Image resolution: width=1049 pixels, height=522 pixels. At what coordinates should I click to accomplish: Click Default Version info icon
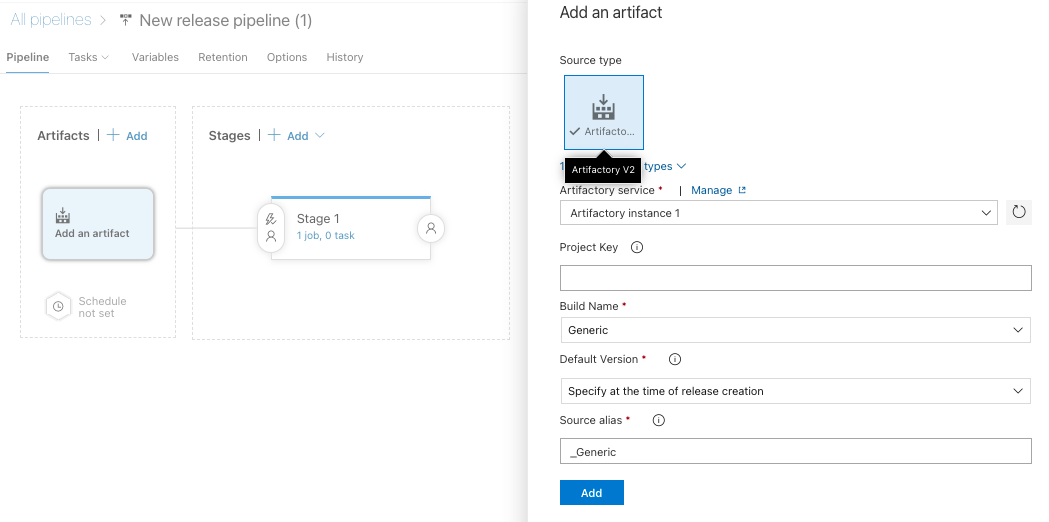[x=674, y=359]
